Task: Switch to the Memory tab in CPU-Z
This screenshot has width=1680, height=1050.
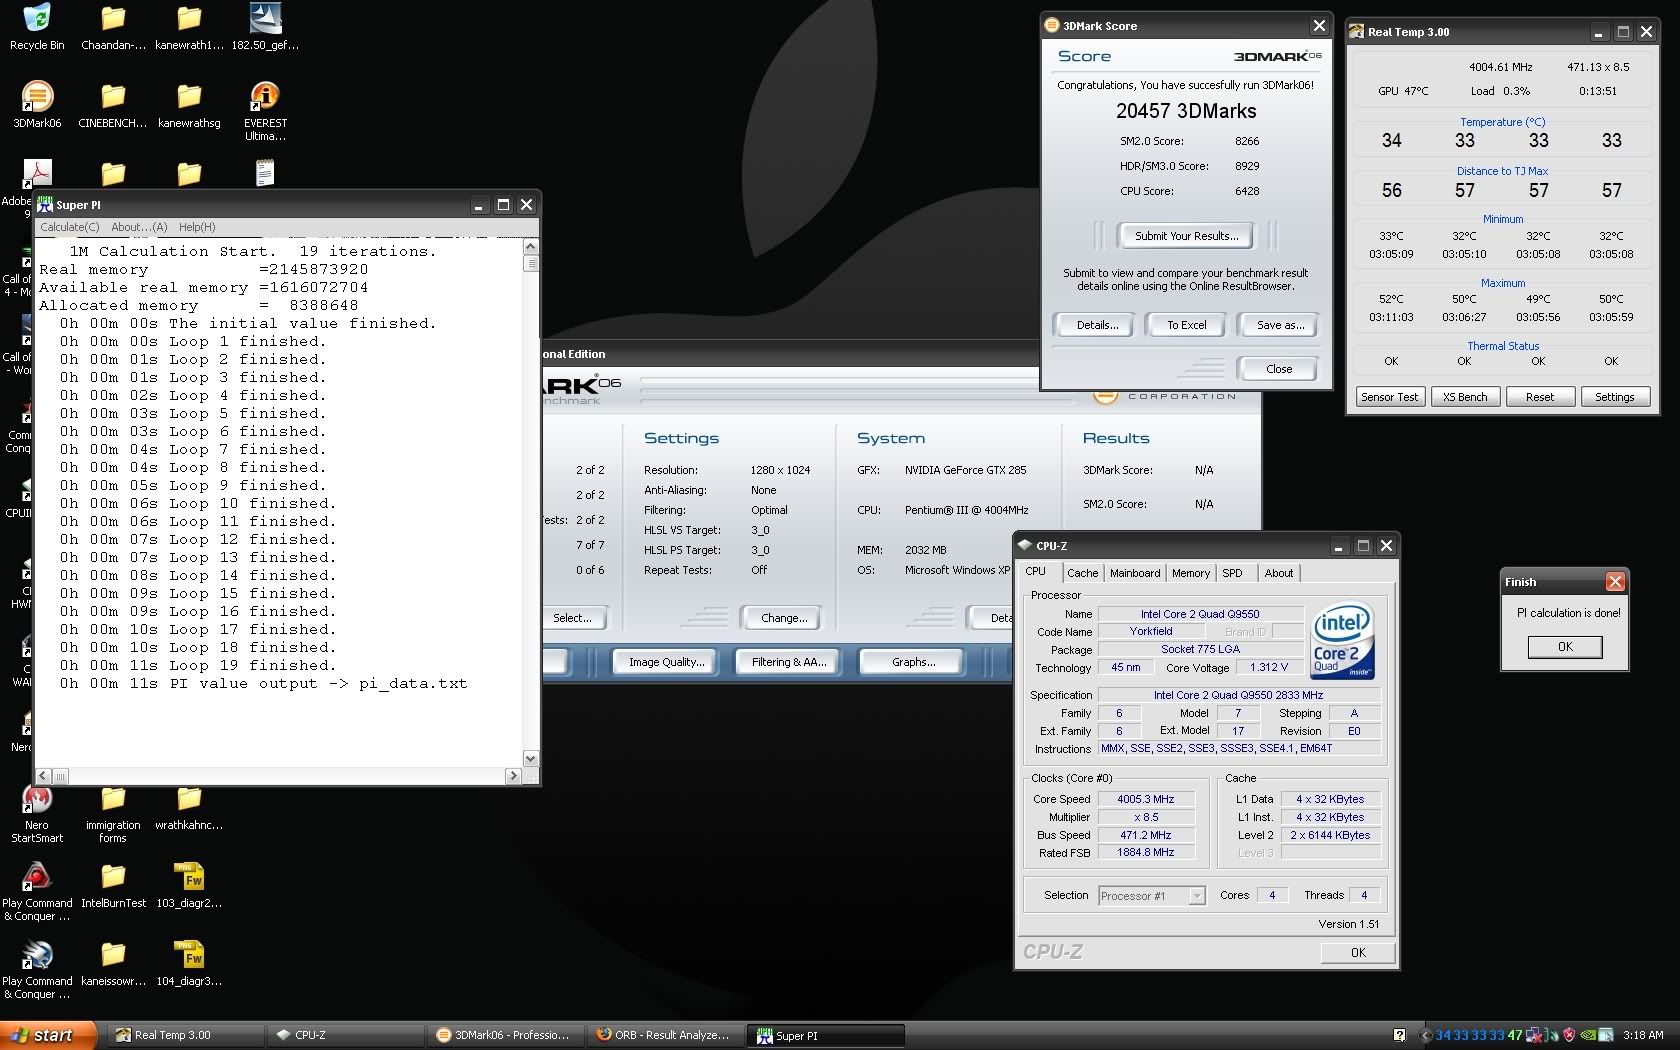Action: tap(1190, 573)
